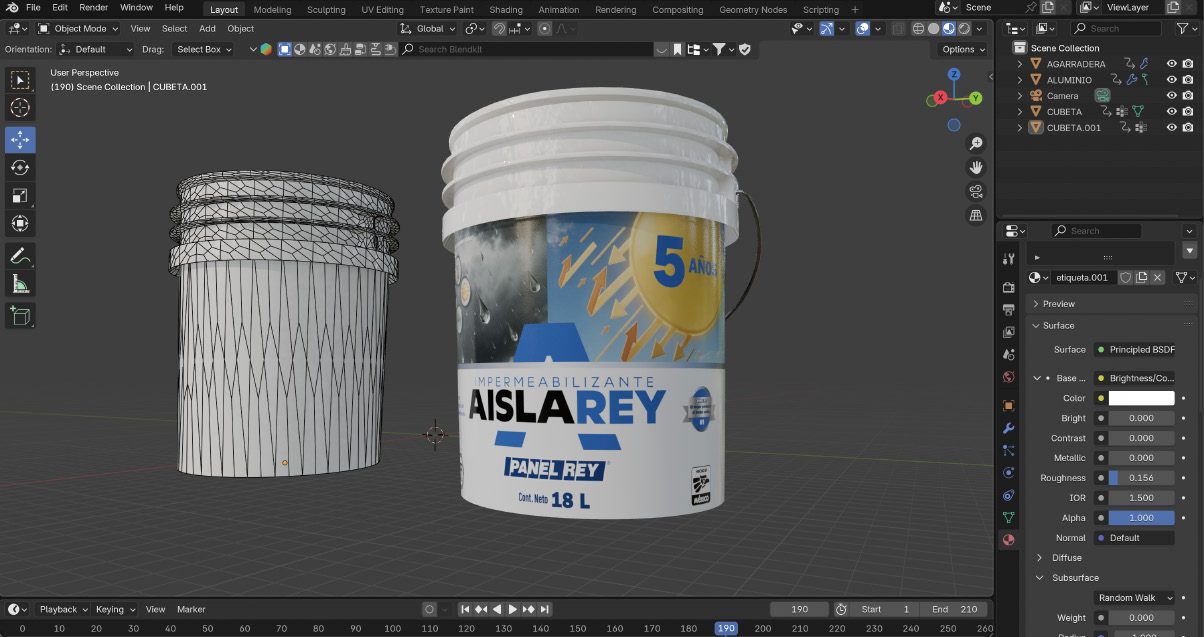Click the Z axis on the navigation gizmo

[x=954, y=75]
